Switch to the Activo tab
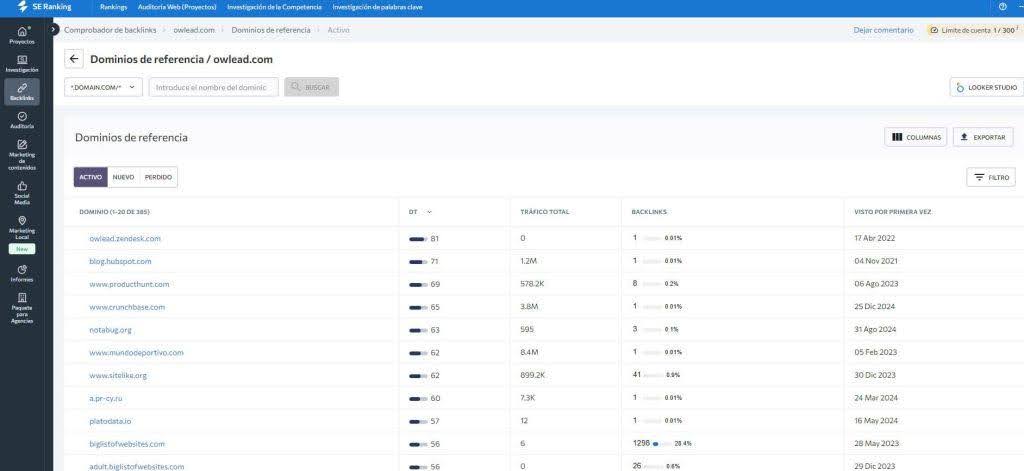Viewport: 1024px width, 471px height. [x=91, y=177]
